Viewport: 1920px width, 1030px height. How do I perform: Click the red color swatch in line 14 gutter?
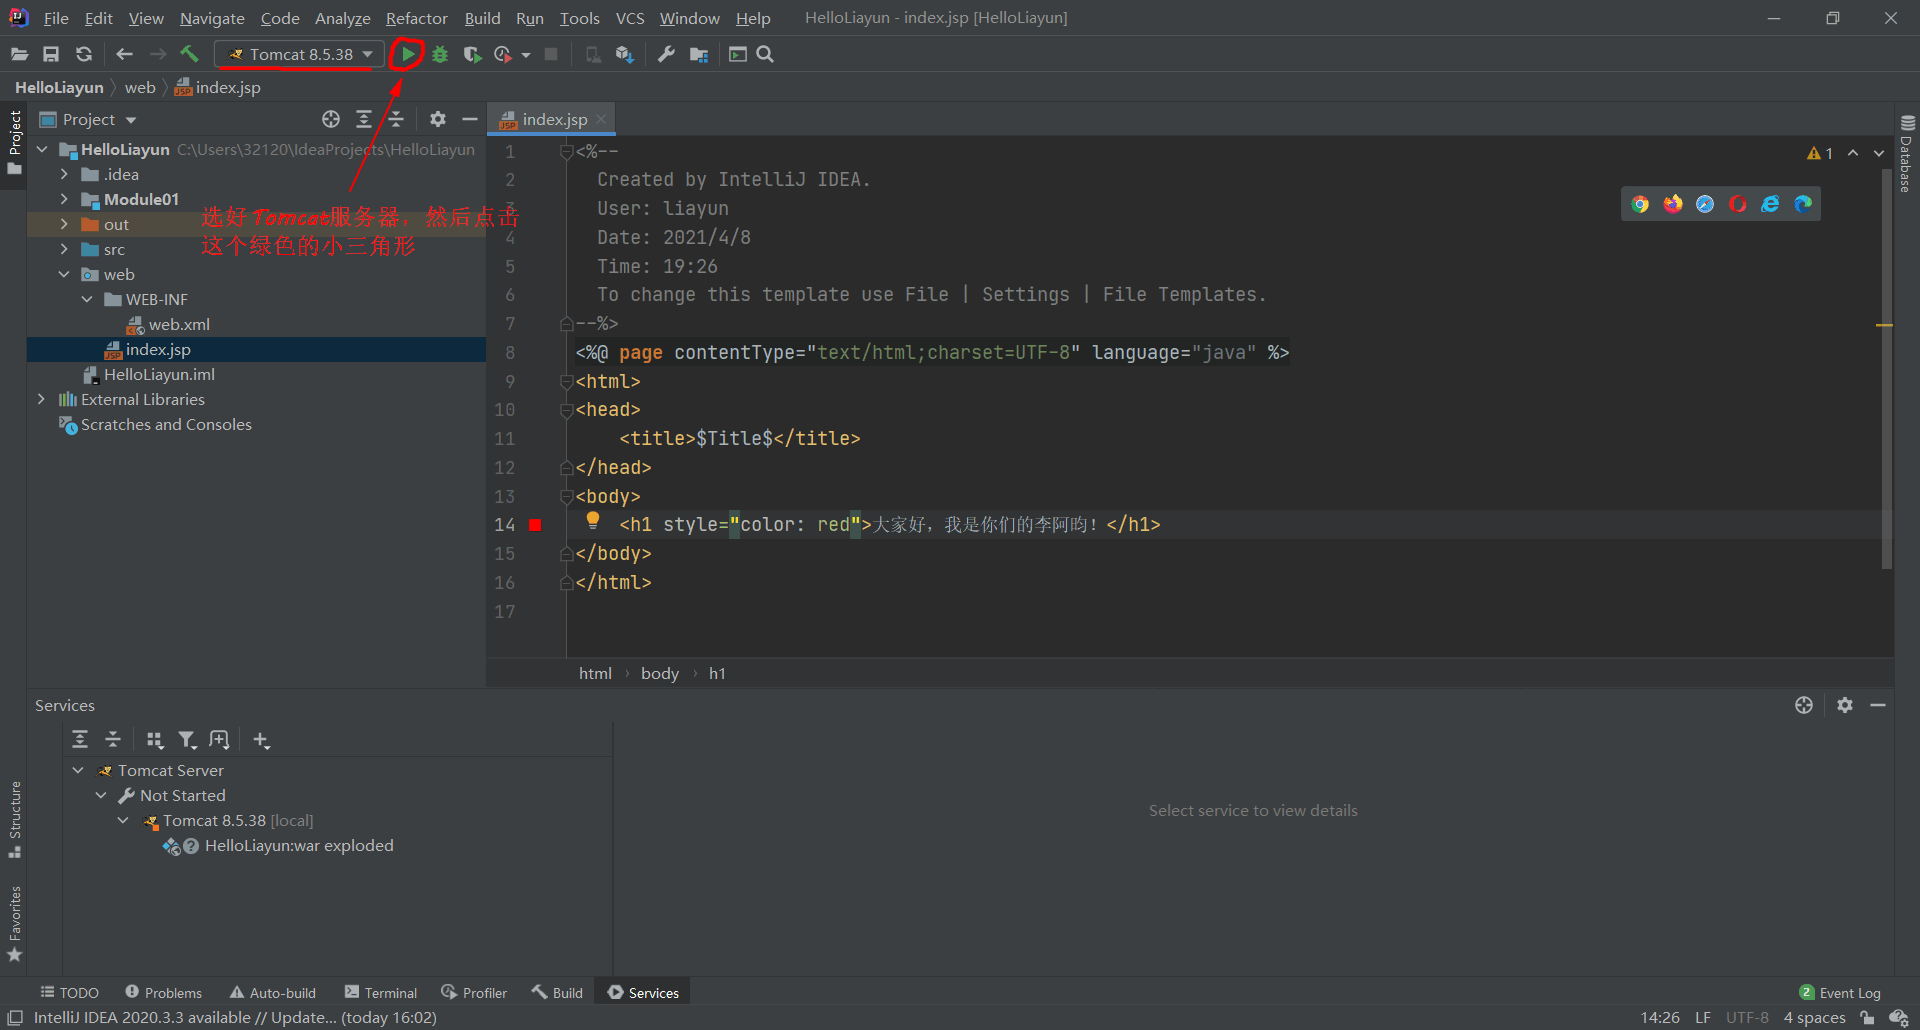tap(536, 525)
